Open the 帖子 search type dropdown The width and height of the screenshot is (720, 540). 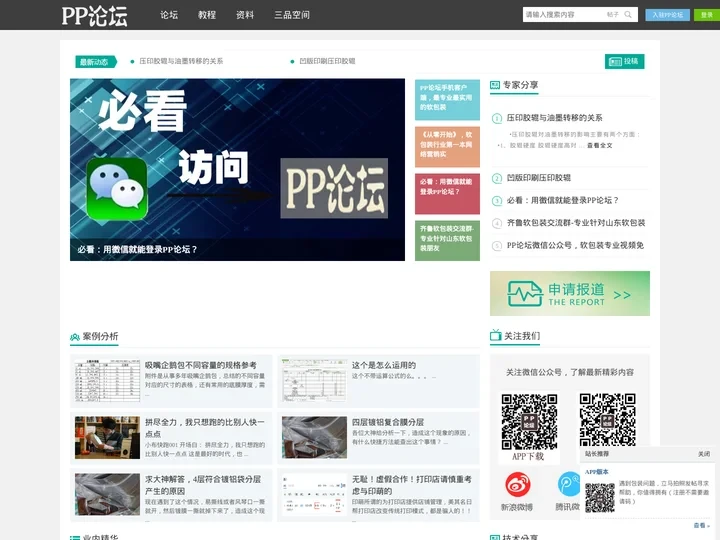click(613, 15)
